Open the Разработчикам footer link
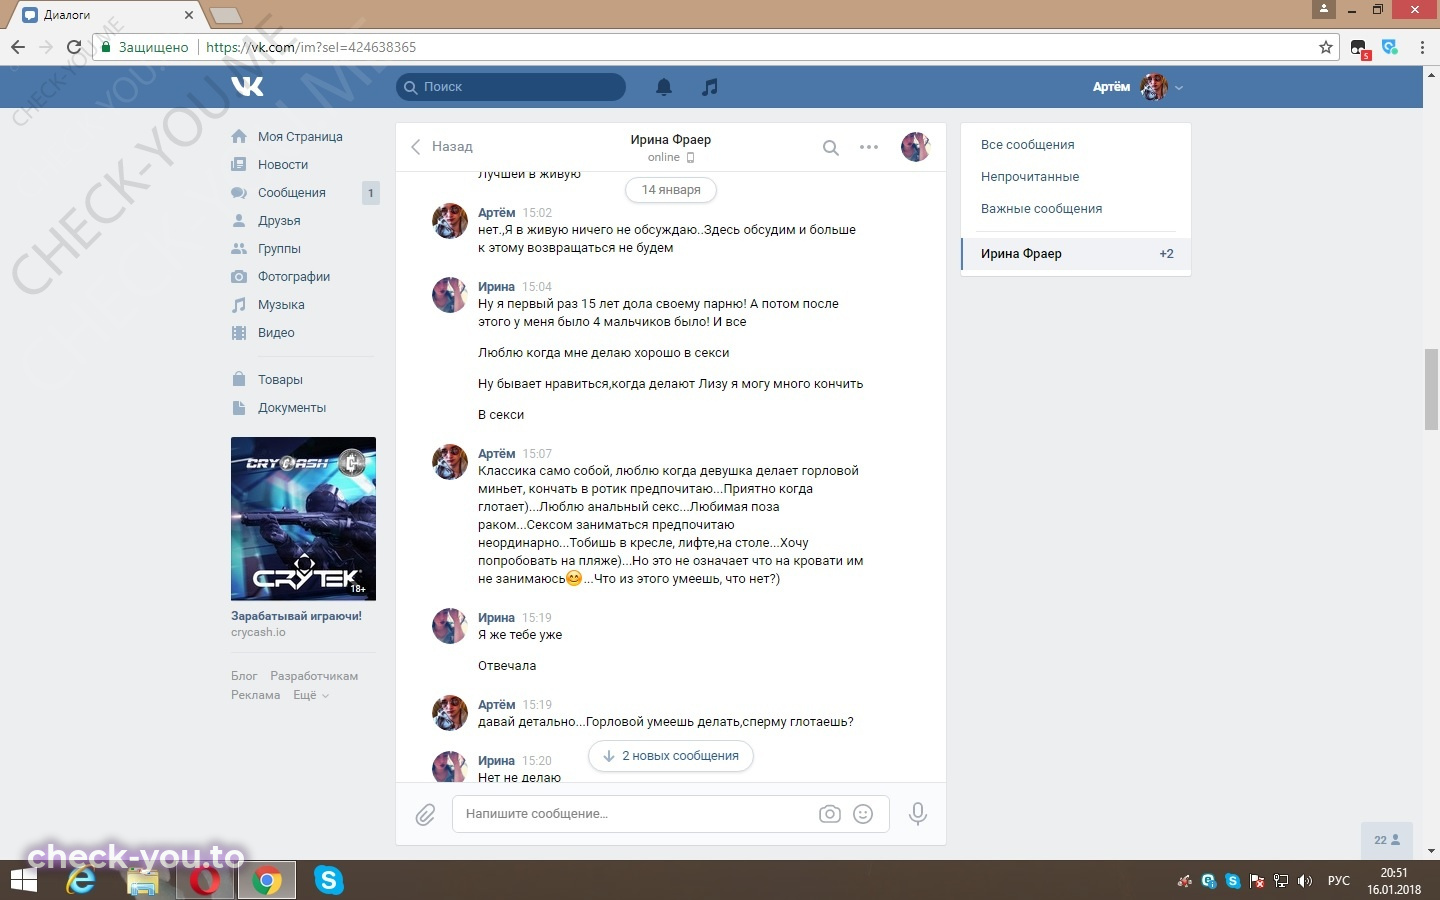The width and height of the screenshot is (1440, 900). click(314, 676)
